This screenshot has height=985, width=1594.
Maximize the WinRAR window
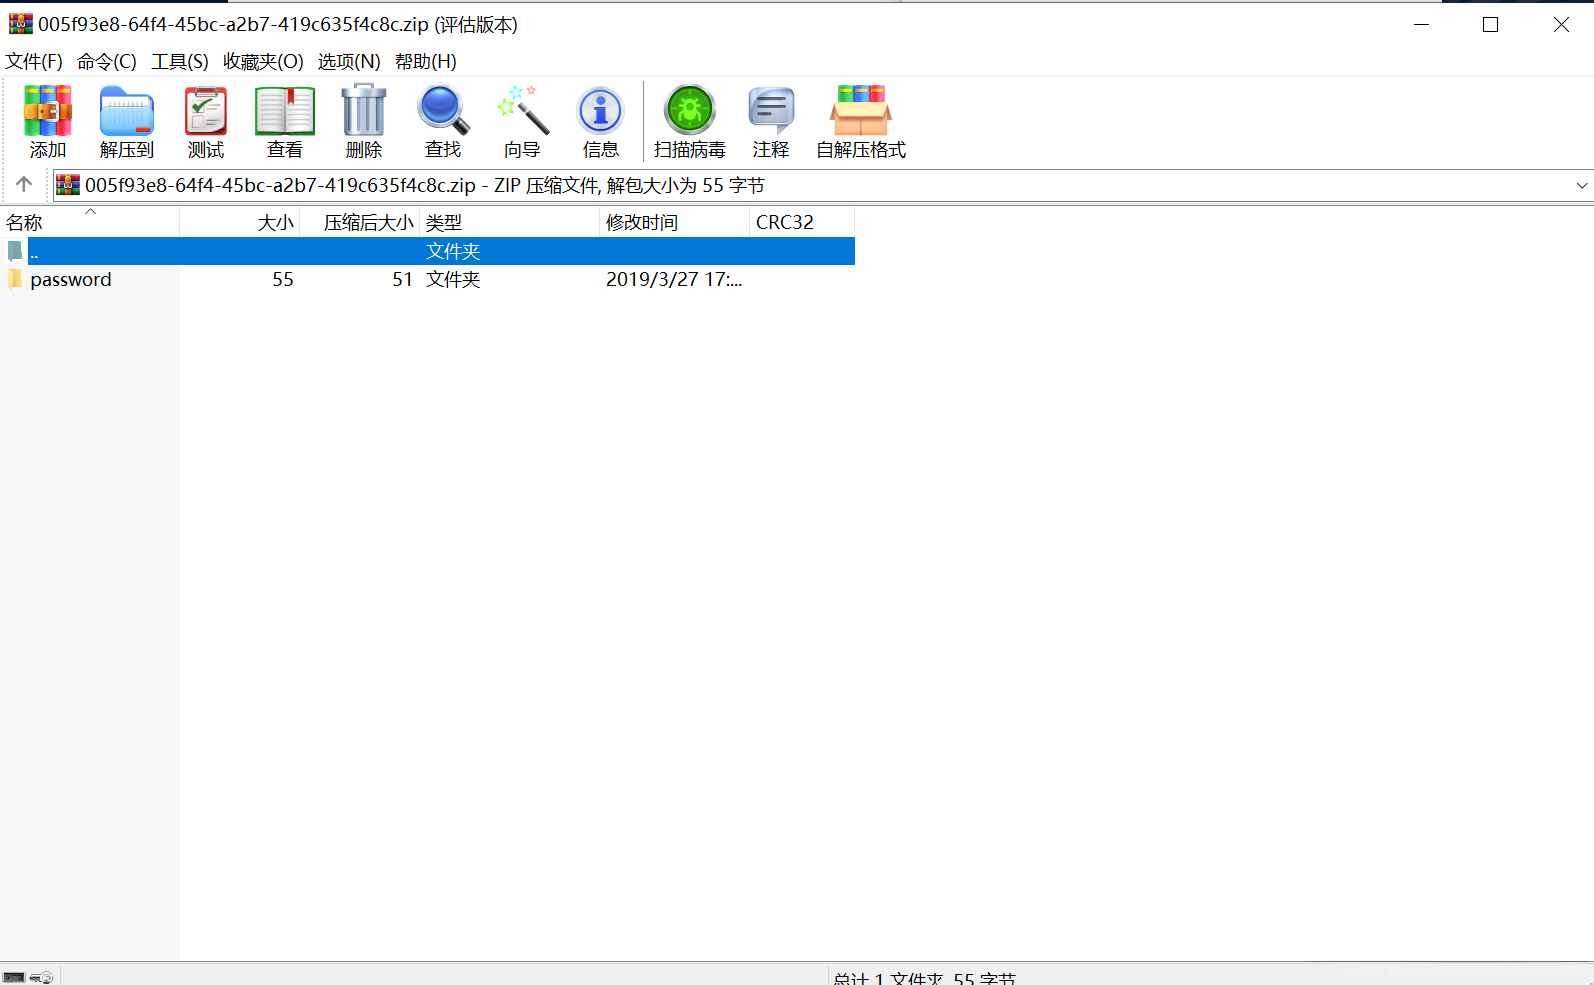click(1491, 25)
